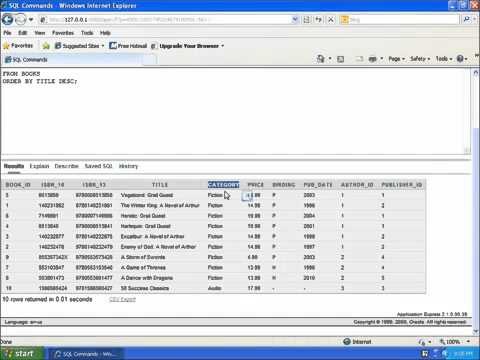Start search with the magnifier icon

(x=466, y=20)
